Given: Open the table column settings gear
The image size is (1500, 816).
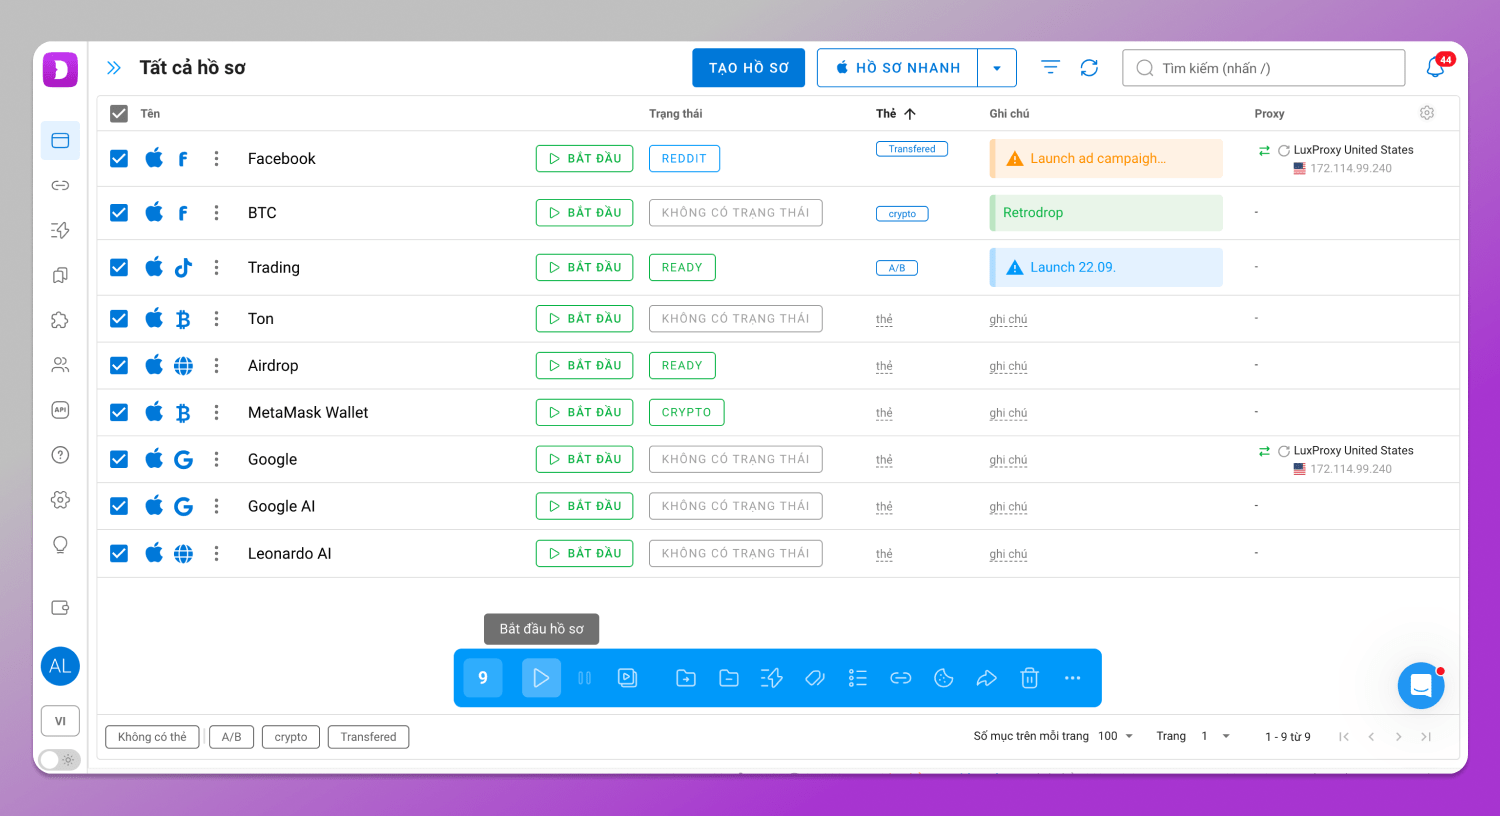Looking at the screenshot, I should 1427,113.
